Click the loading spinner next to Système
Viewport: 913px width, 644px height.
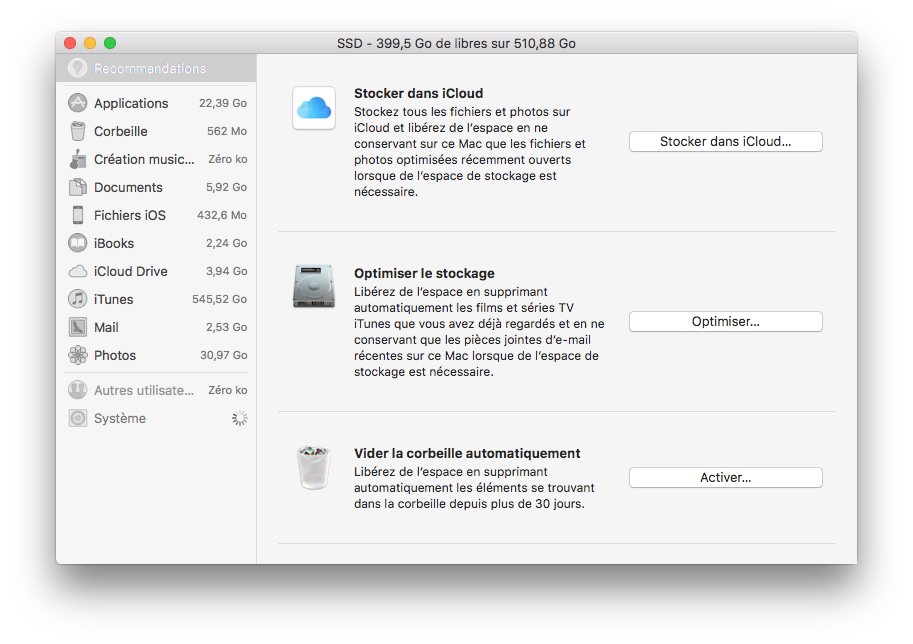point(239,418)
